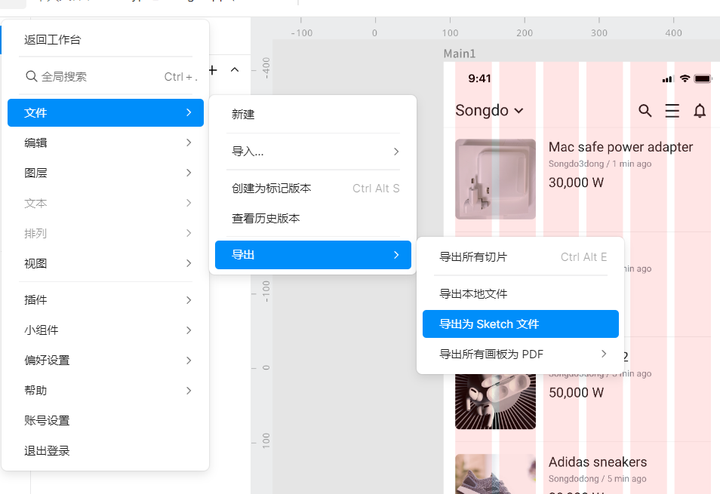720x494 pixels.
Task: Click the cellular signal icon in the status bar
Action: click(668, 79)
